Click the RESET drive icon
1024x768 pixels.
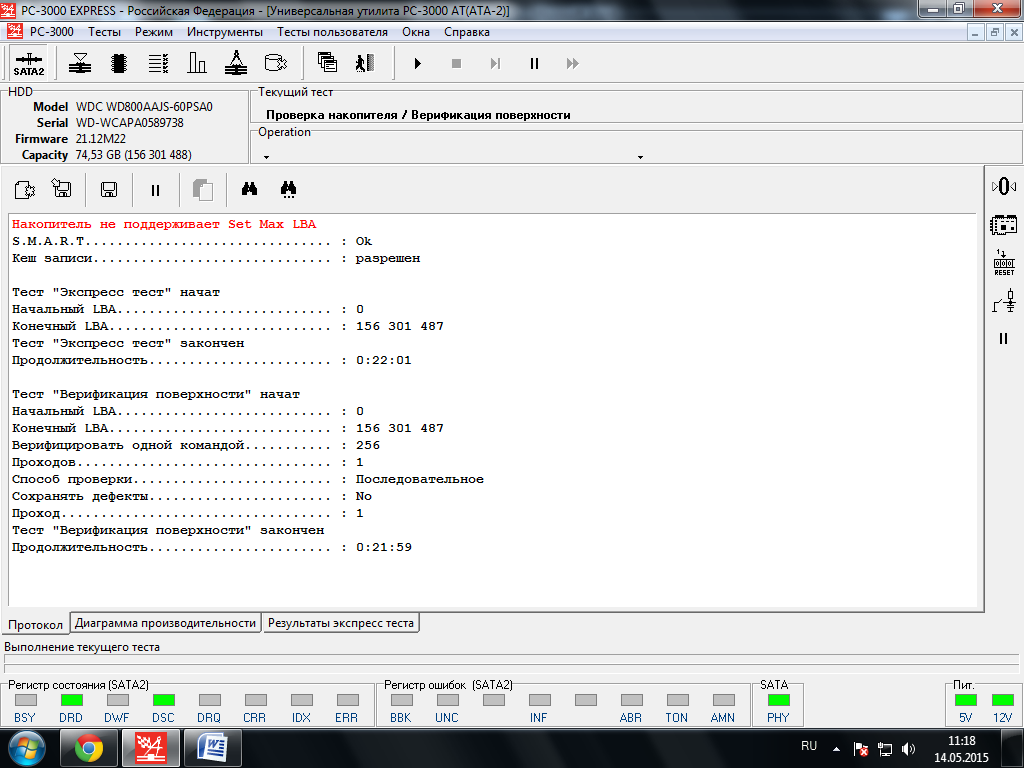pos(1004,263)
